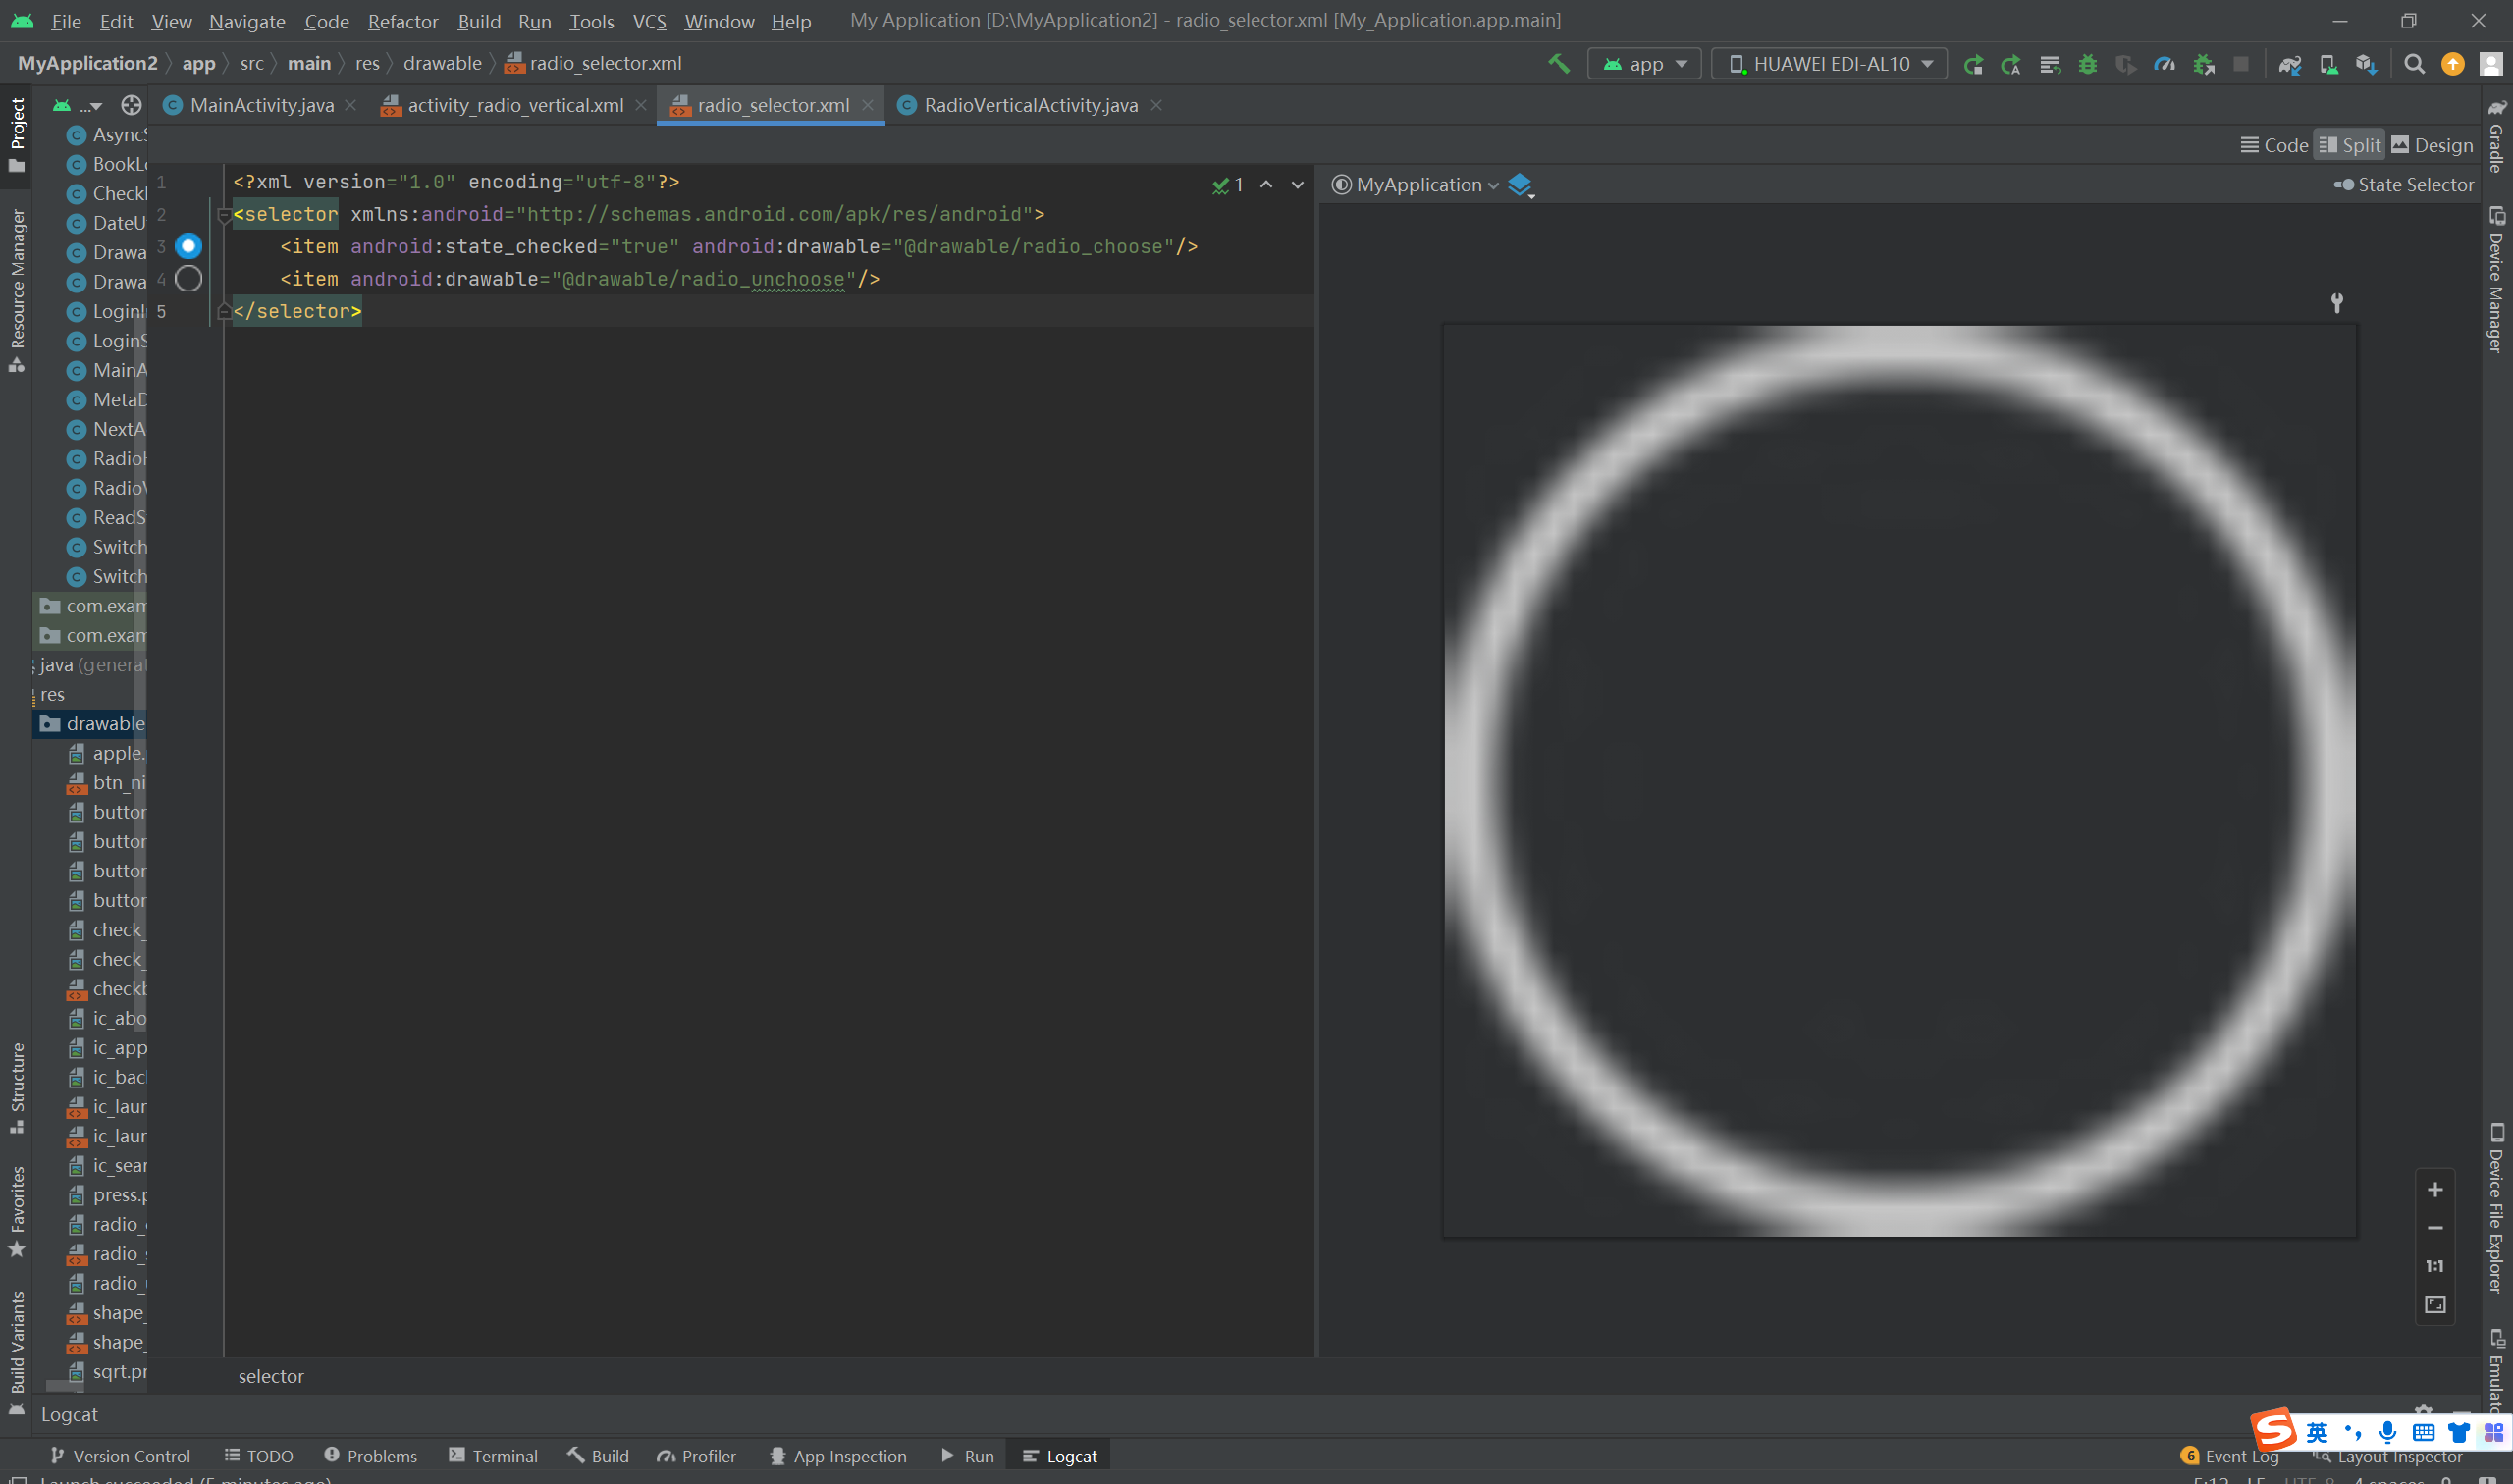Click Sync Project with Gradle Files icon
This screenshot has height=1484, width=2513.
click(x=2290, y=64)
